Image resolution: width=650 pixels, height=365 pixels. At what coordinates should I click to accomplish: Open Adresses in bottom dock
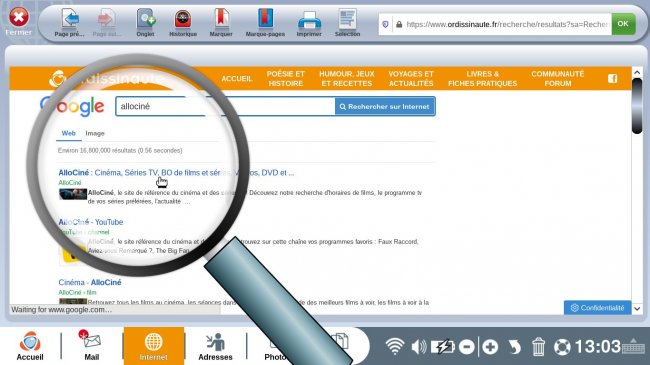pyautogui.click(x=215, y=346)
